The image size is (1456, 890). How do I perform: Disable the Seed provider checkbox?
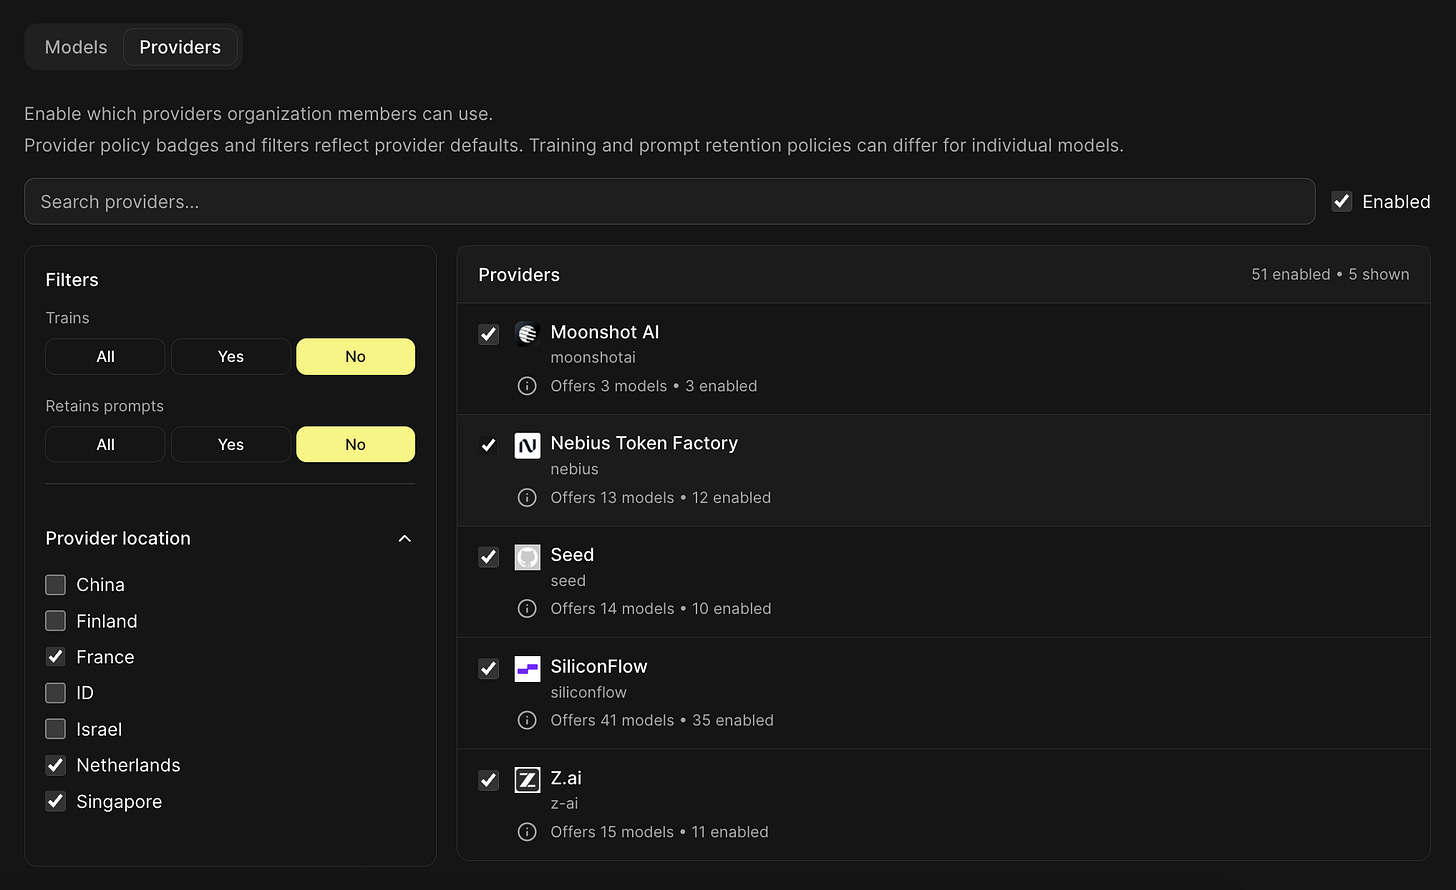(x=488, y=556)
